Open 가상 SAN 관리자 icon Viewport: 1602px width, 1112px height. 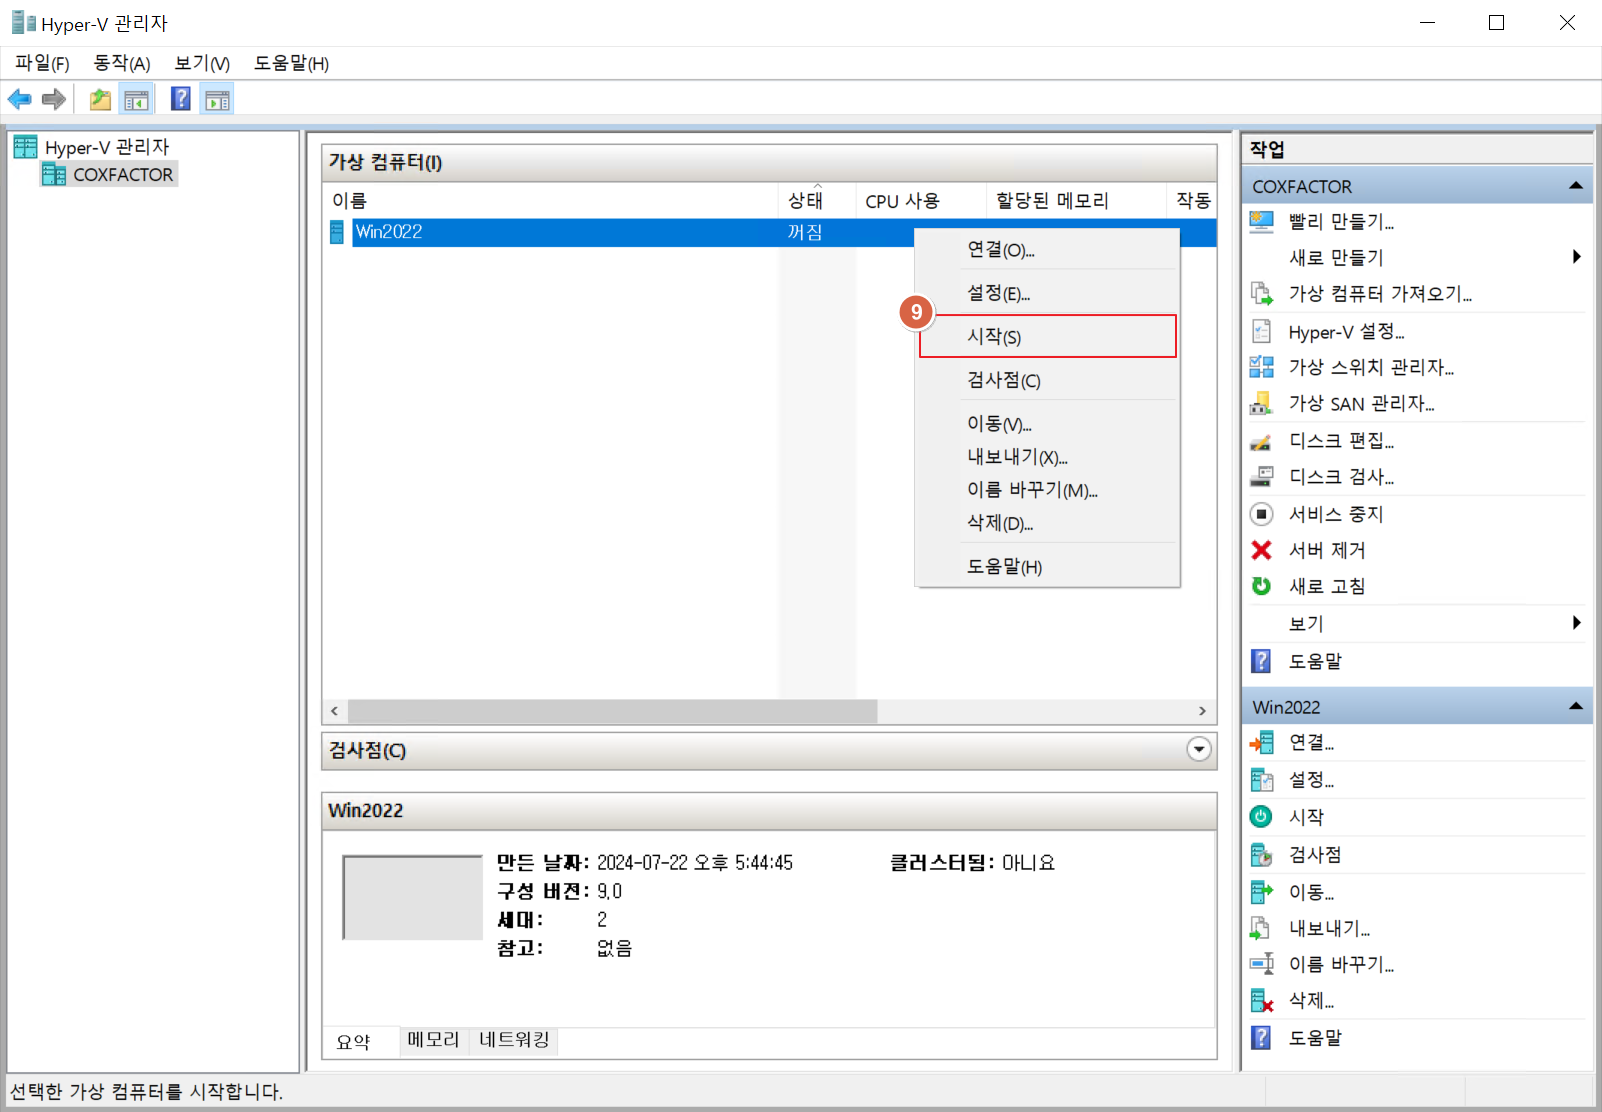pos(1262,403)
